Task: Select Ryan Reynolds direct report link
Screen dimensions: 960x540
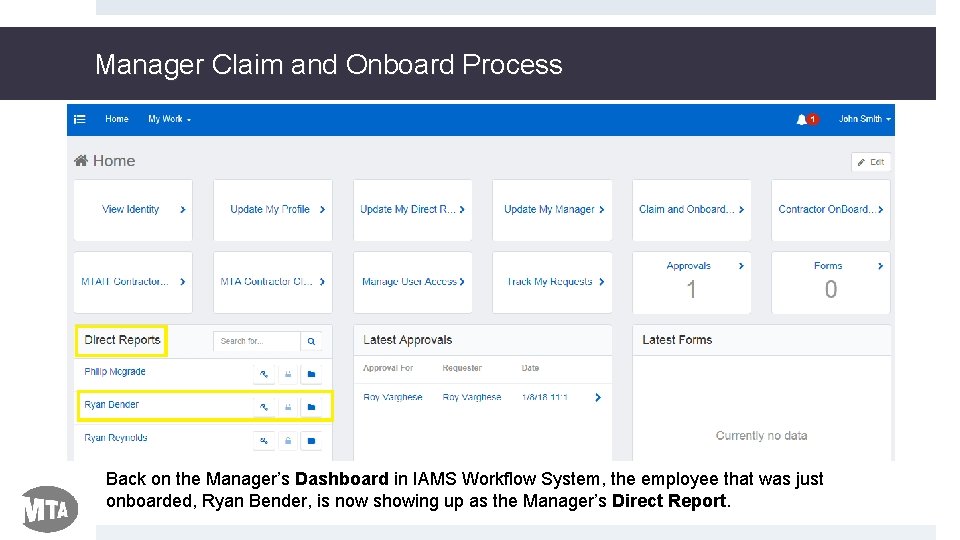Action: click(x=116, y=438)
